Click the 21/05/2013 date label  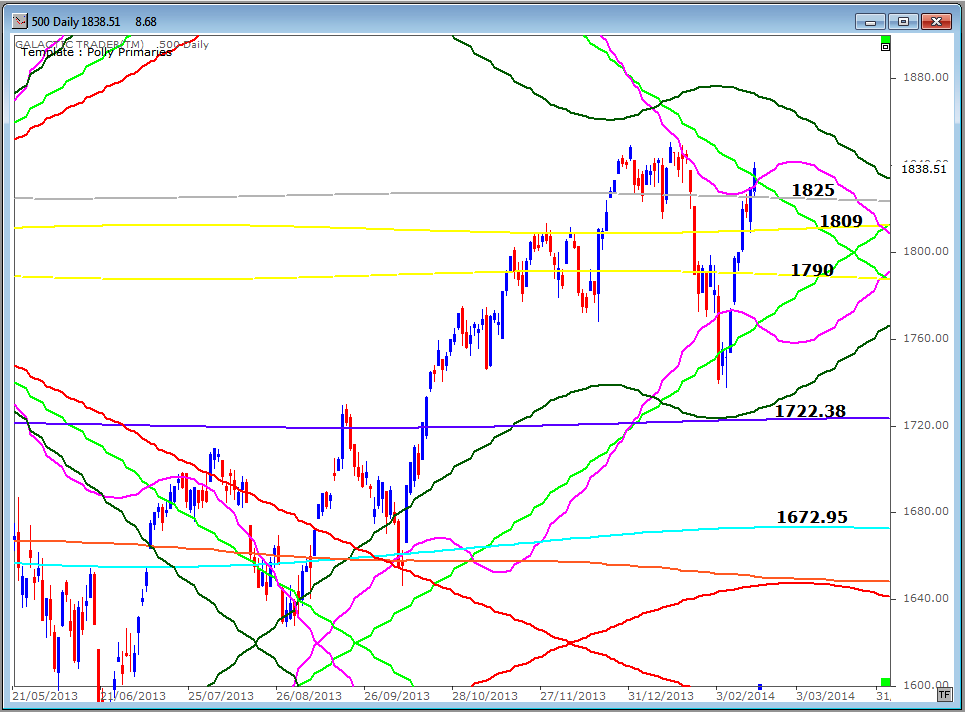pos(45,696)
